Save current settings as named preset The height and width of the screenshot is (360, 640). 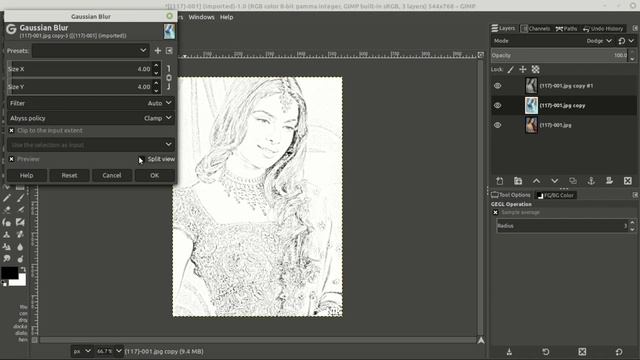[x=158, y=51]
